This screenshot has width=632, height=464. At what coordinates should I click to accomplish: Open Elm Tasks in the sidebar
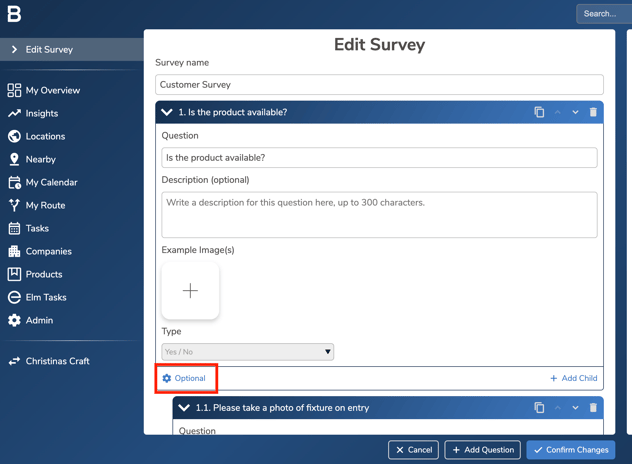(46, 297)
